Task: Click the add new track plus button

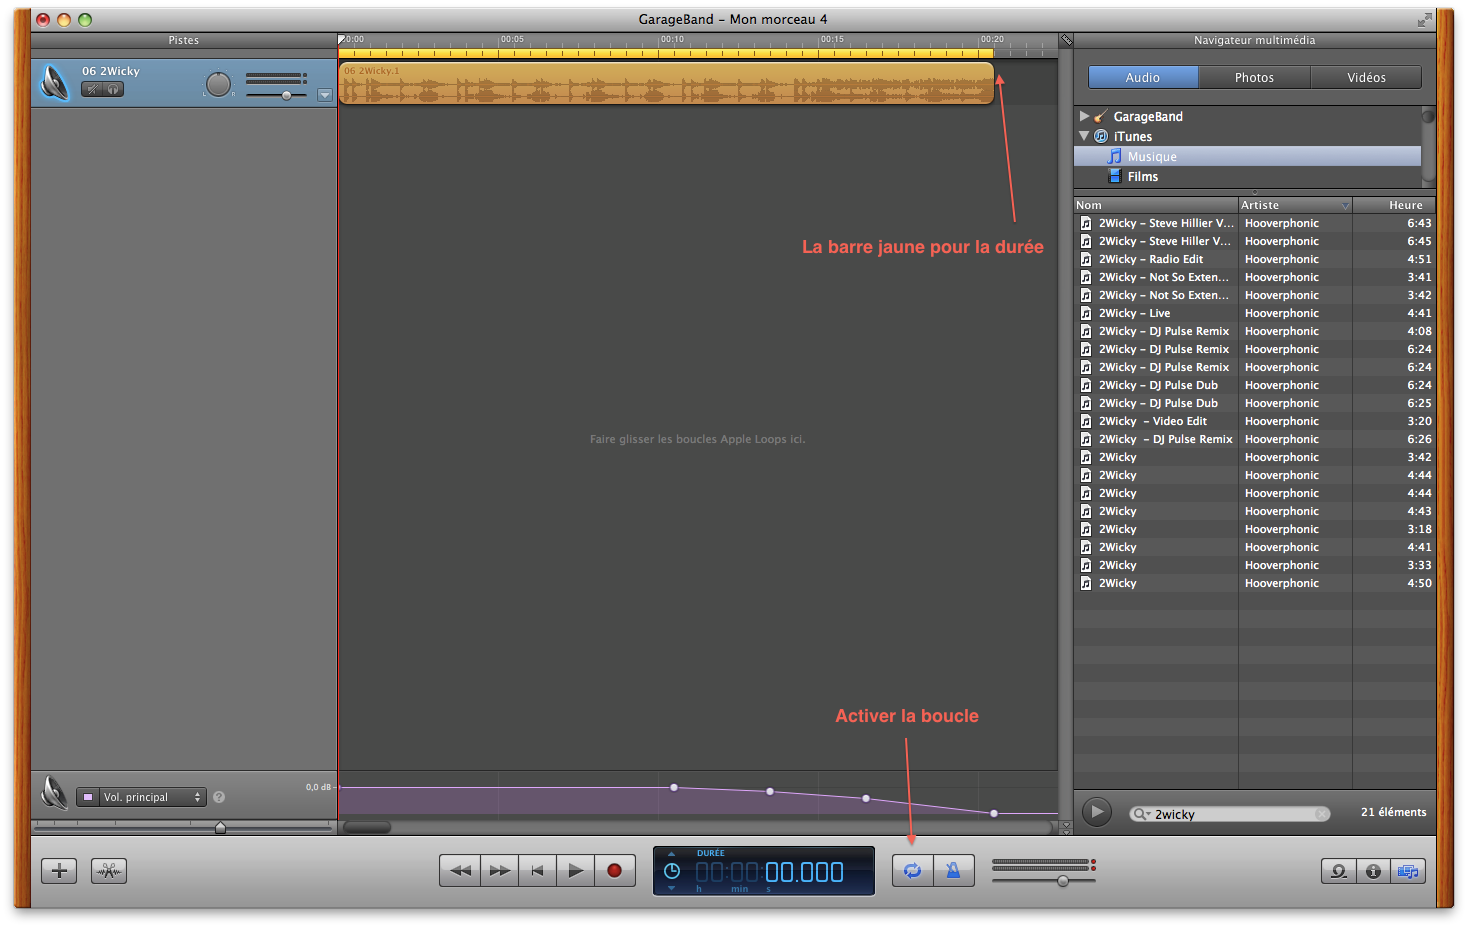Action: point(59,871)
